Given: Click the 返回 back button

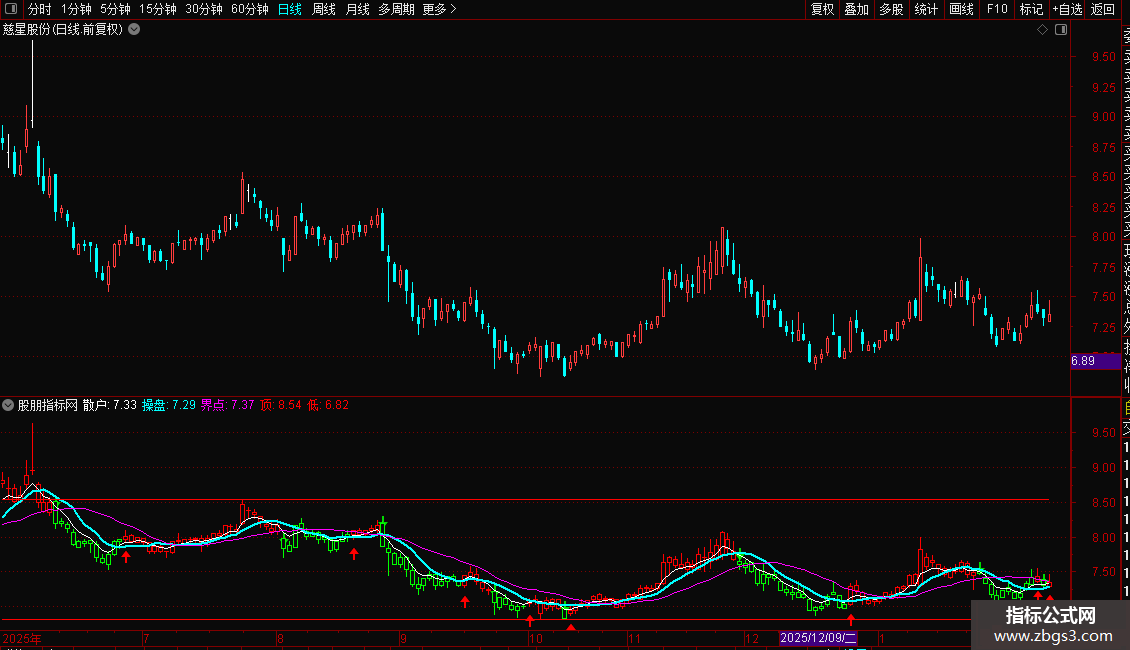Looking at the screenshot, I should pos(1103,9).
